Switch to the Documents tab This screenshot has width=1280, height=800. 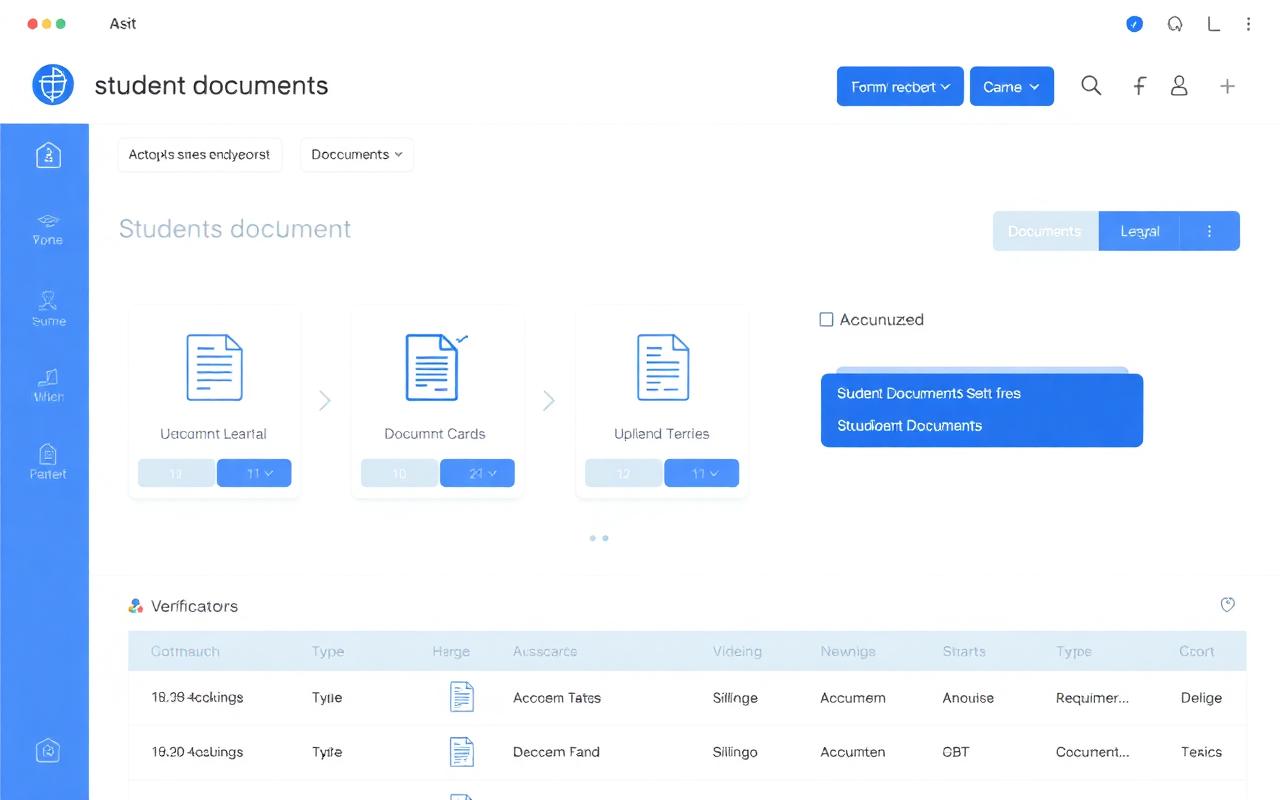click(1045, 231)
